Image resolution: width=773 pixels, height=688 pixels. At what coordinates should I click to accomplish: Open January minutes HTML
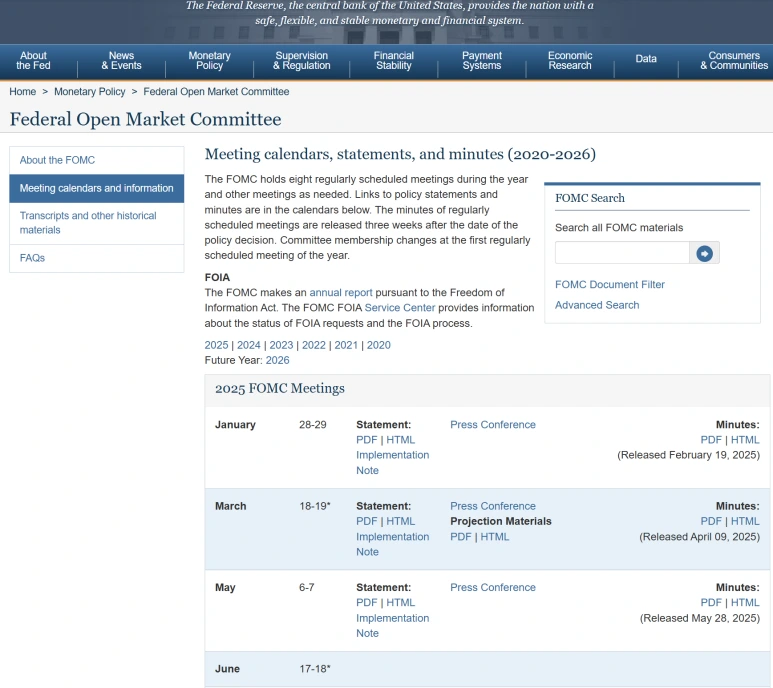click(x=745, y=440)
